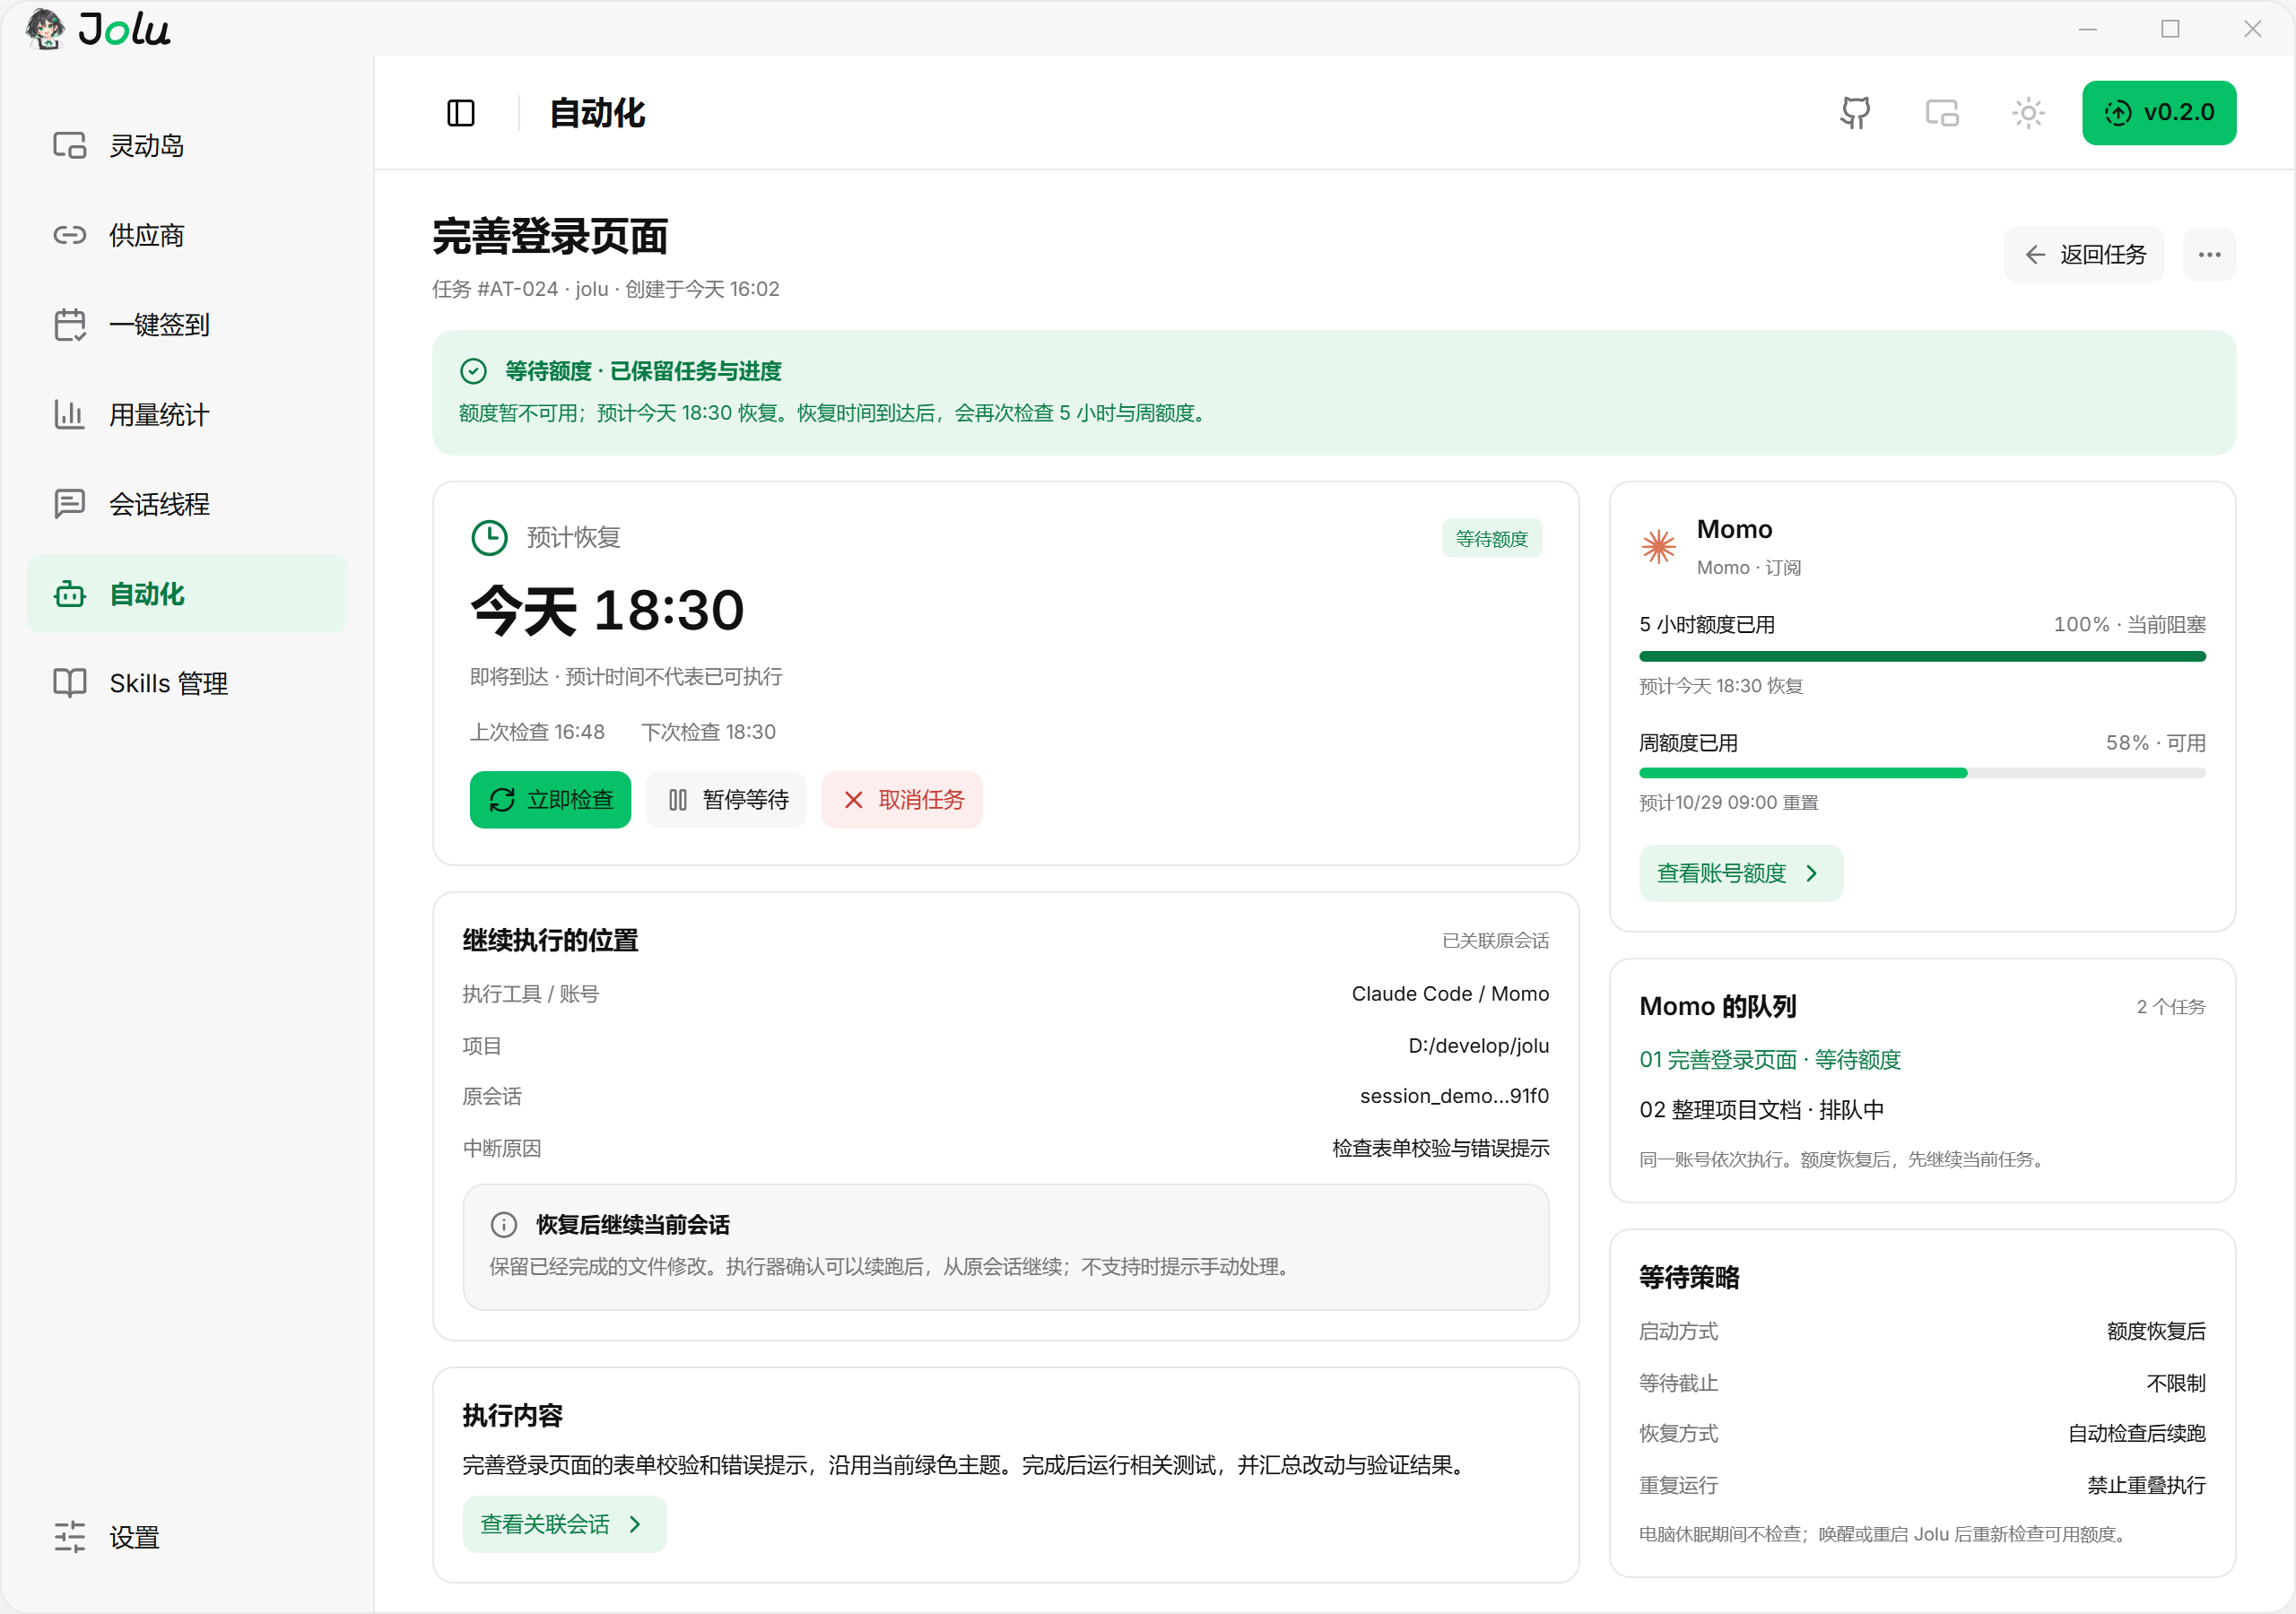This screenshot has height=1614, width=2296.
Task: Click the 返回任务 back button
Action: point(2084,255)
